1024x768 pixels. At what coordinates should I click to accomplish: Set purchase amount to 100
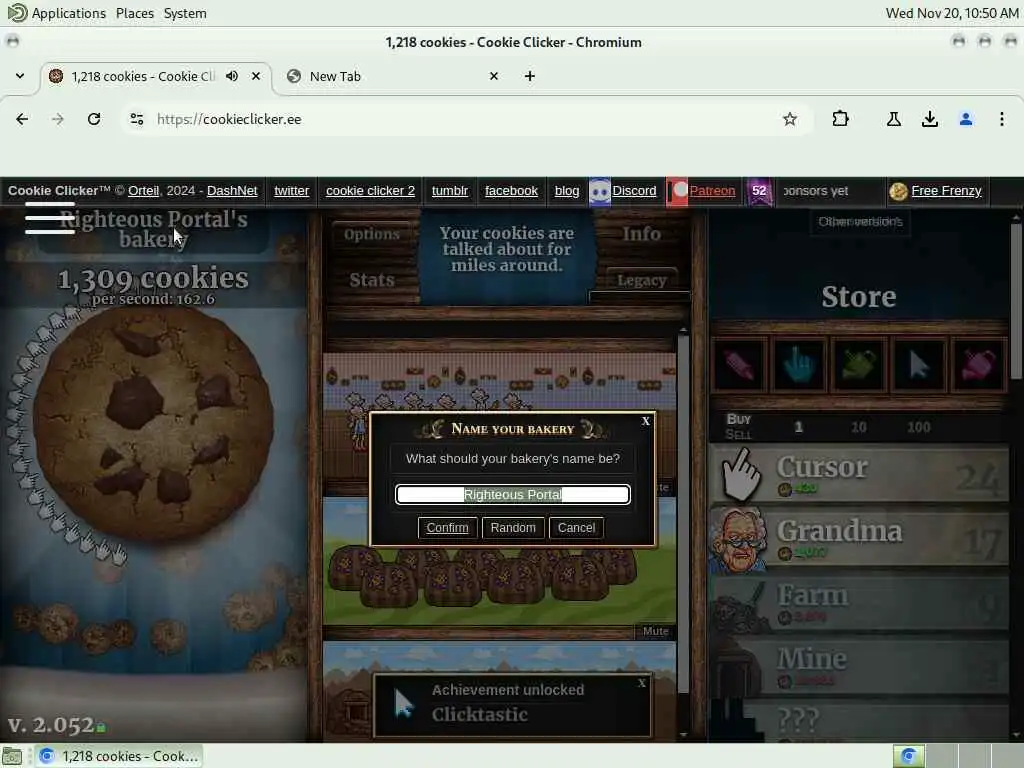click(x=918, y=427)
